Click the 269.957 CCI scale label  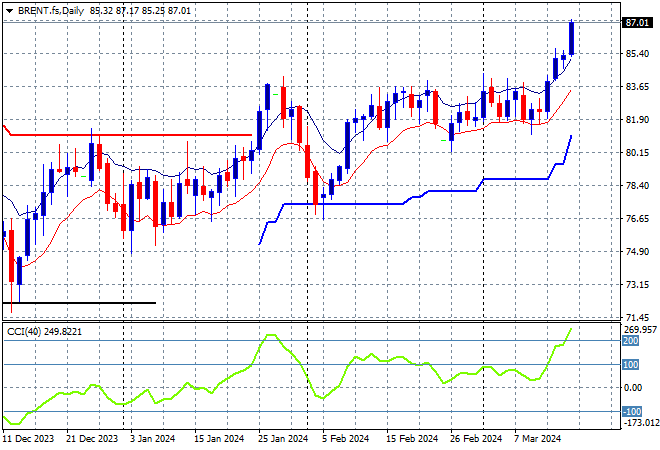638,329
